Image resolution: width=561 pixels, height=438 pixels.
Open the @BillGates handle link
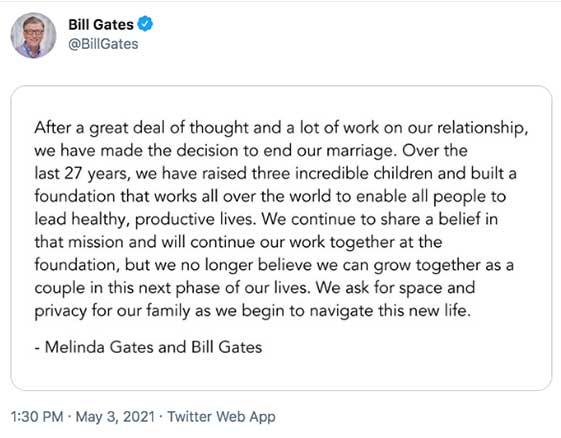(x=103, y=44)
